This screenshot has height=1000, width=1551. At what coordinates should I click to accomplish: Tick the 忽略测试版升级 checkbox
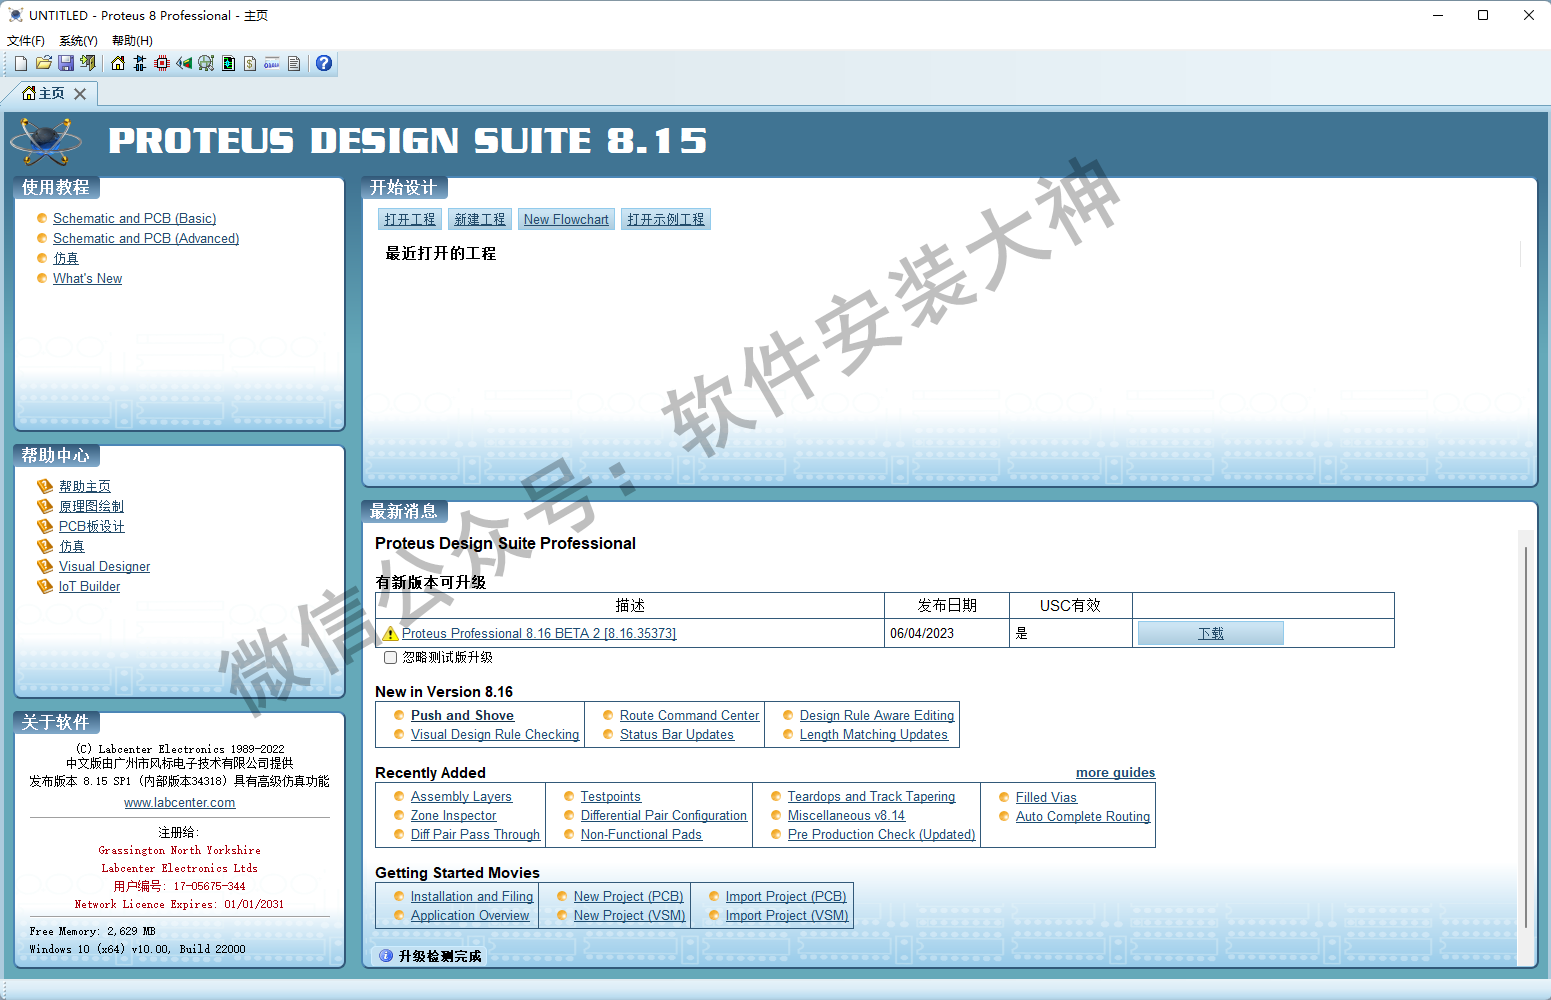(x=391, y=658)
